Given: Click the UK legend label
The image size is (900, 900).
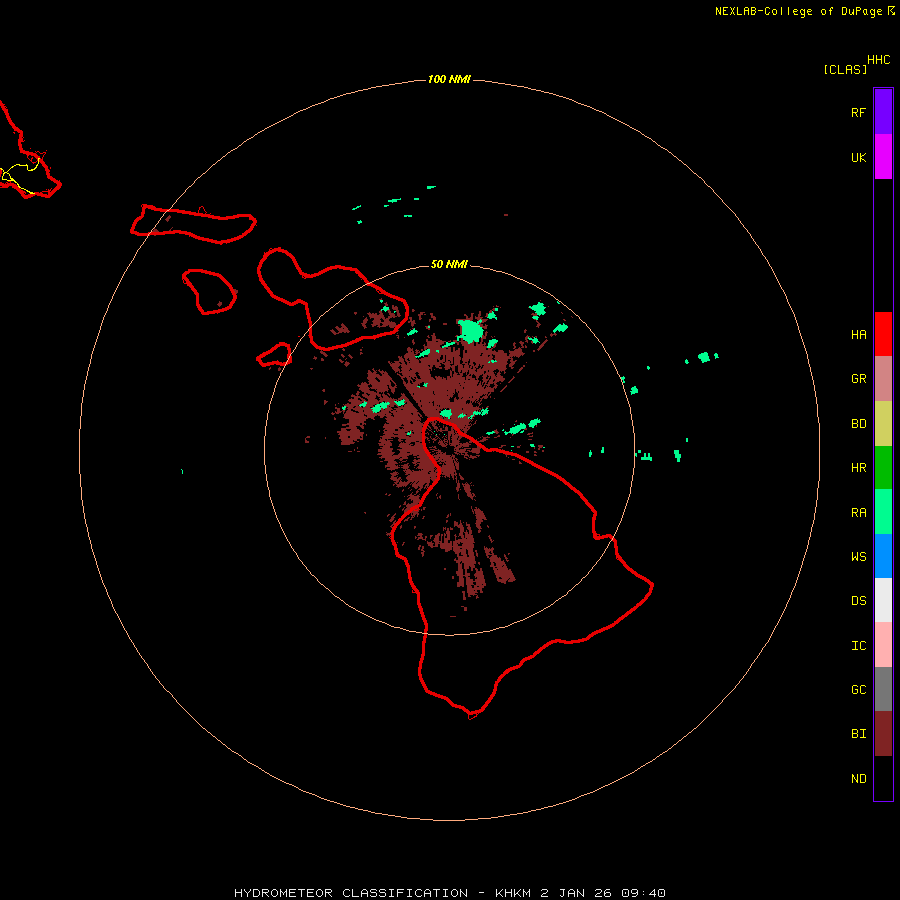Looking at the screenshot, I should (x=858, y=158).
